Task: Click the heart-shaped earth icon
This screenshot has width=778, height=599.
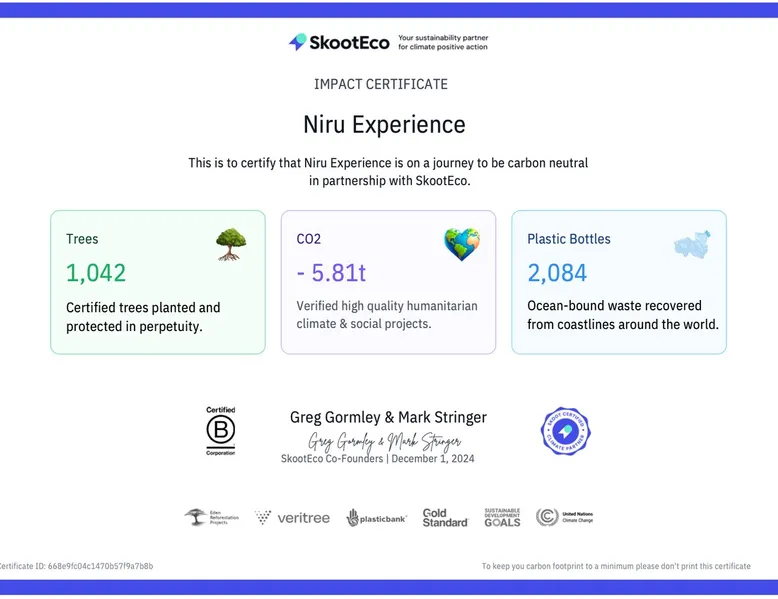Action: pos(461,244)
